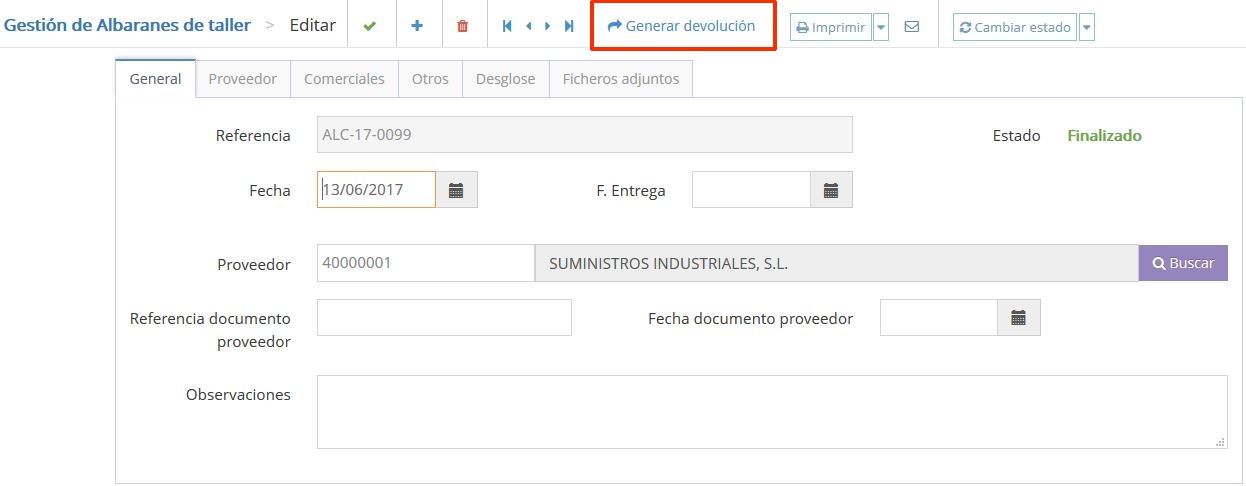
Task: Click the Proveedor code field 40000001
Action: point(425,263)
